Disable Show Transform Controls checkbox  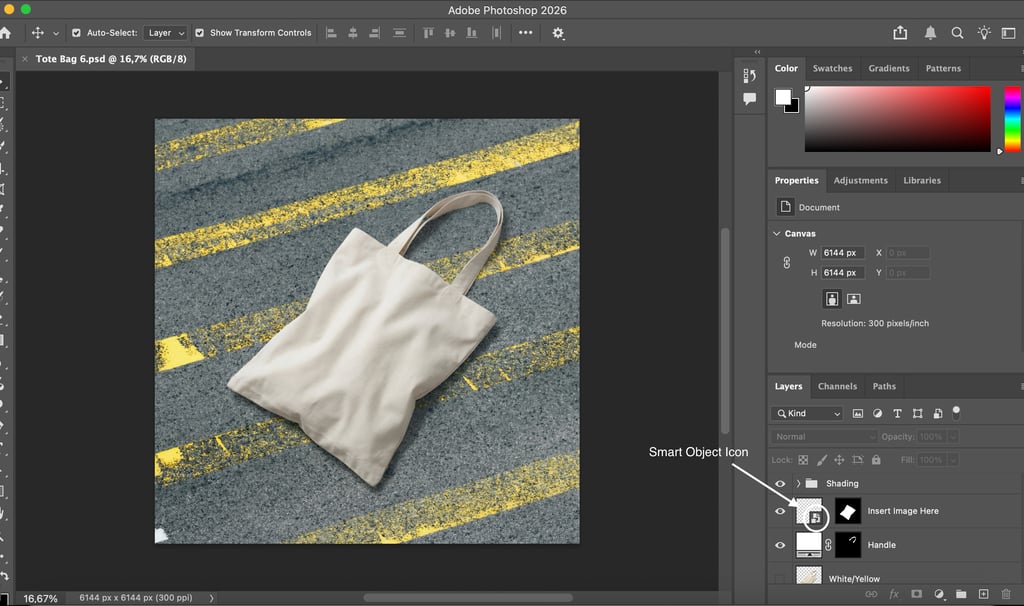click(199, 33)
